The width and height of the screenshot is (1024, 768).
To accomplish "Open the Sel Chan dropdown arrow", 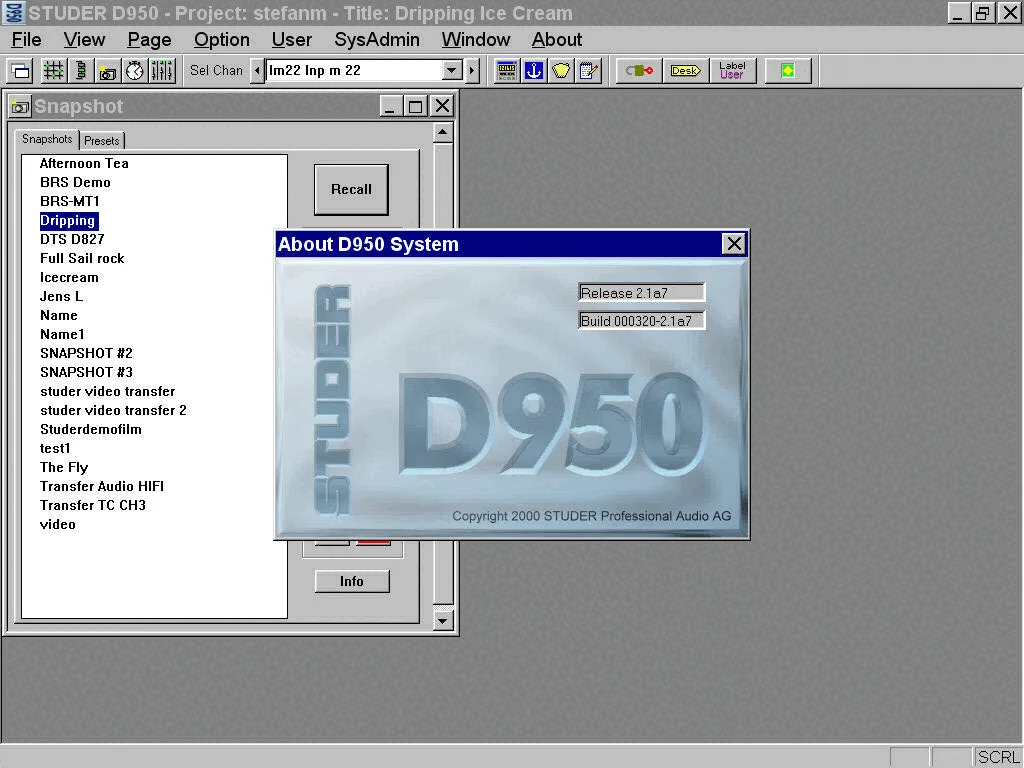I will click(x=451, y=71).
